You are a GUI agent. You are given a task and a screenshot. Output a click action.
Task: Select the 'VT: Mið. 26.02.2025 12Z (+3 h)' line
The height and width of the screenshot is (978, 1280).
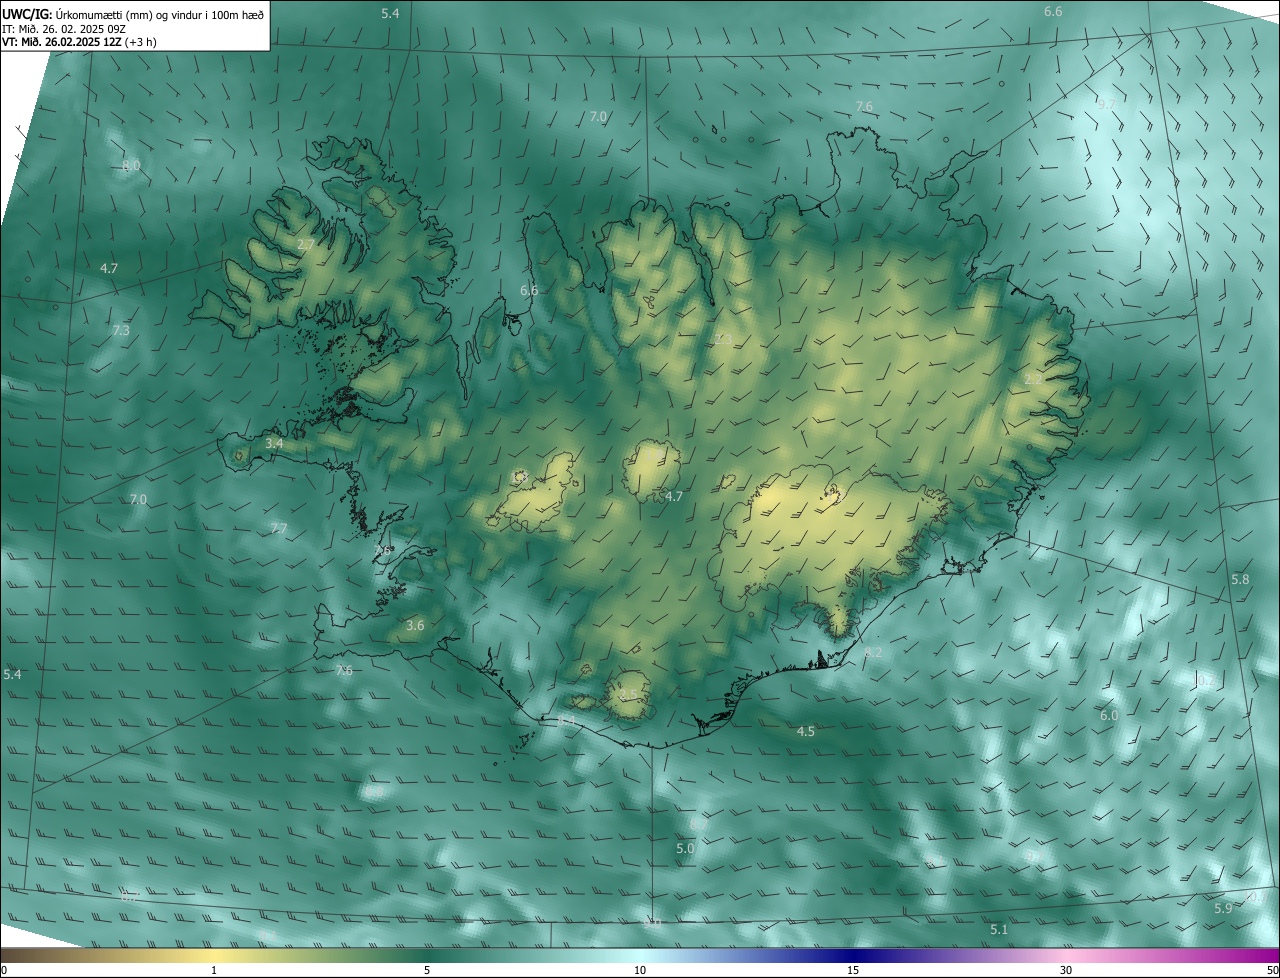click(x=79, y=42)
